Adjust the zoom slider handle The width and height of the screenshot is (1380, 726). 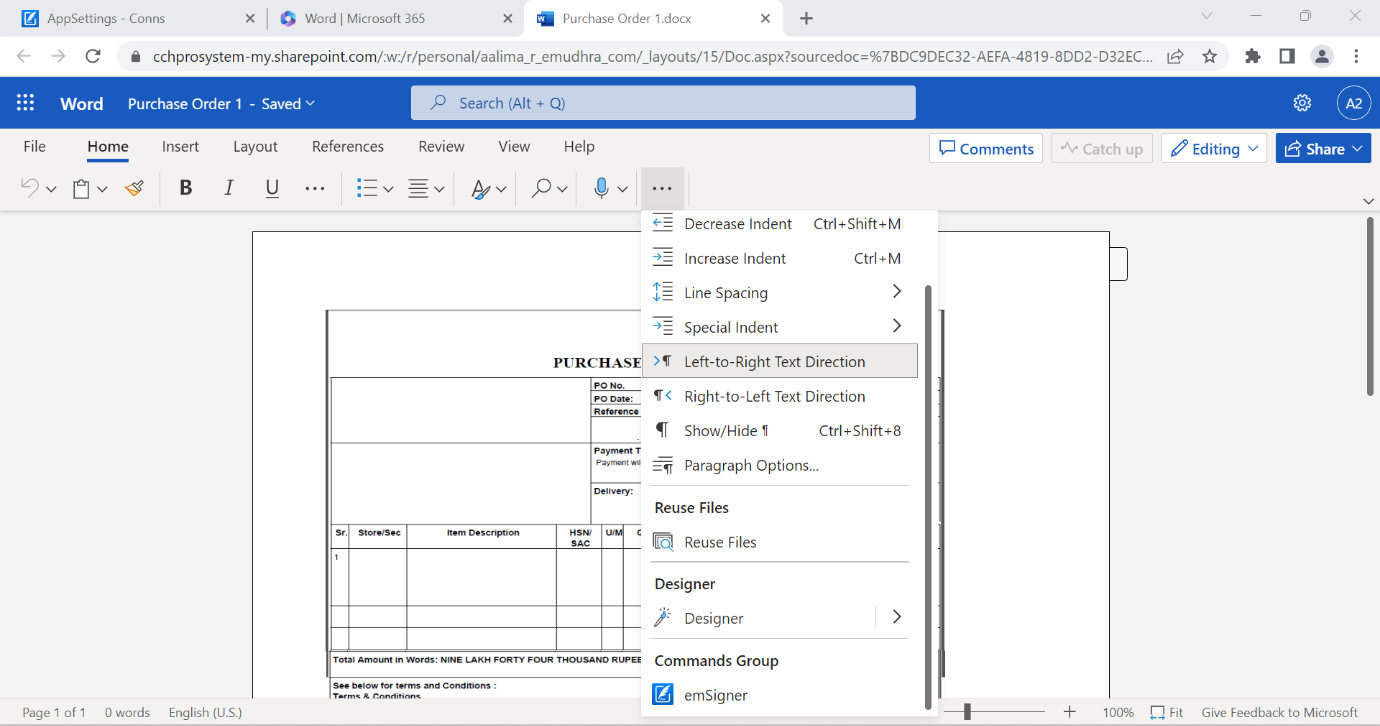[967, 712]
